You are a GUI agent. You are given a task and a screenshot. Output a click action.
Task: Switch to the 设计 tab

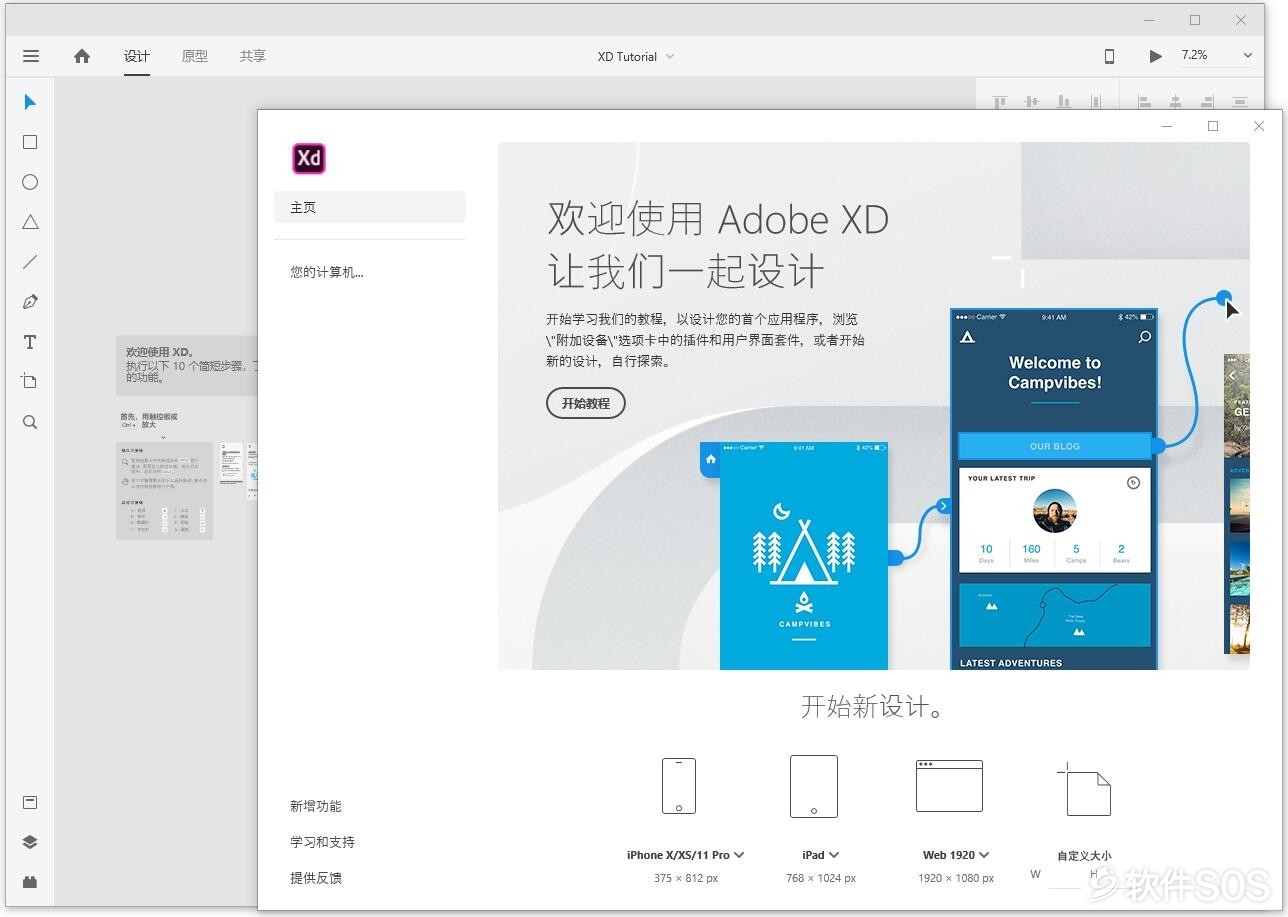coord(137,56)
